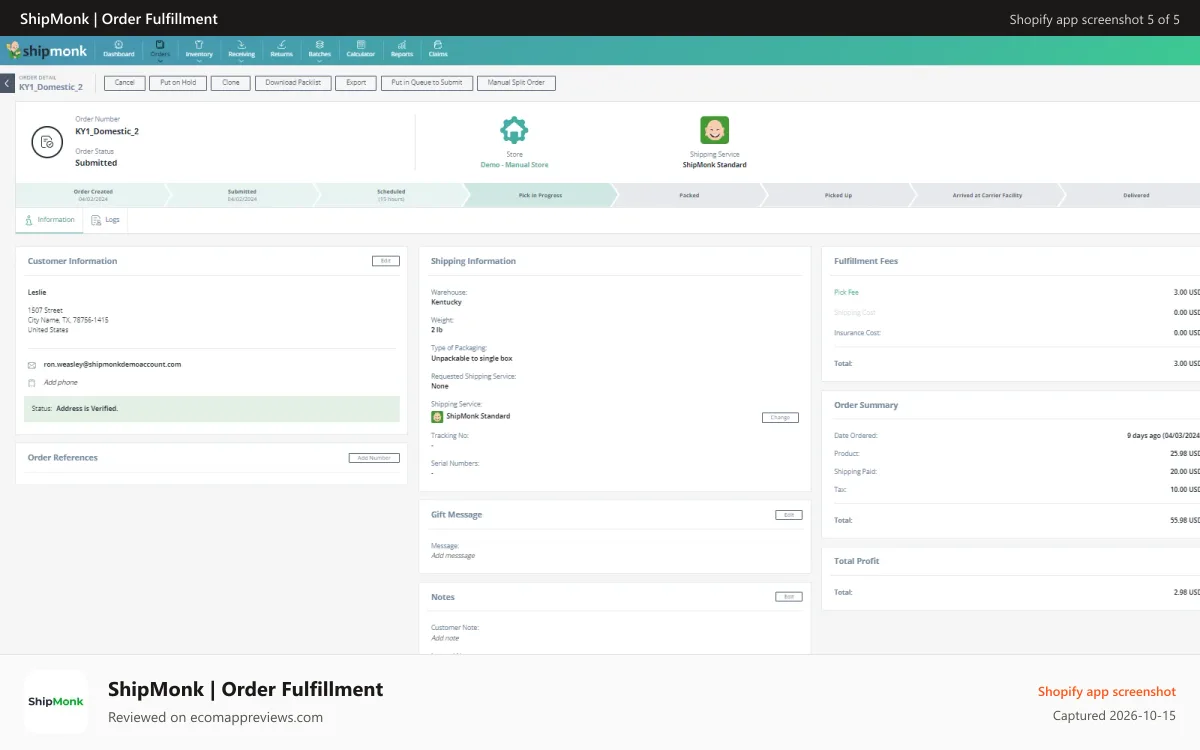Click the Pick Fee link
Image resolution: width=1200 pixels, height=750 pixels.
pos(846,293)
